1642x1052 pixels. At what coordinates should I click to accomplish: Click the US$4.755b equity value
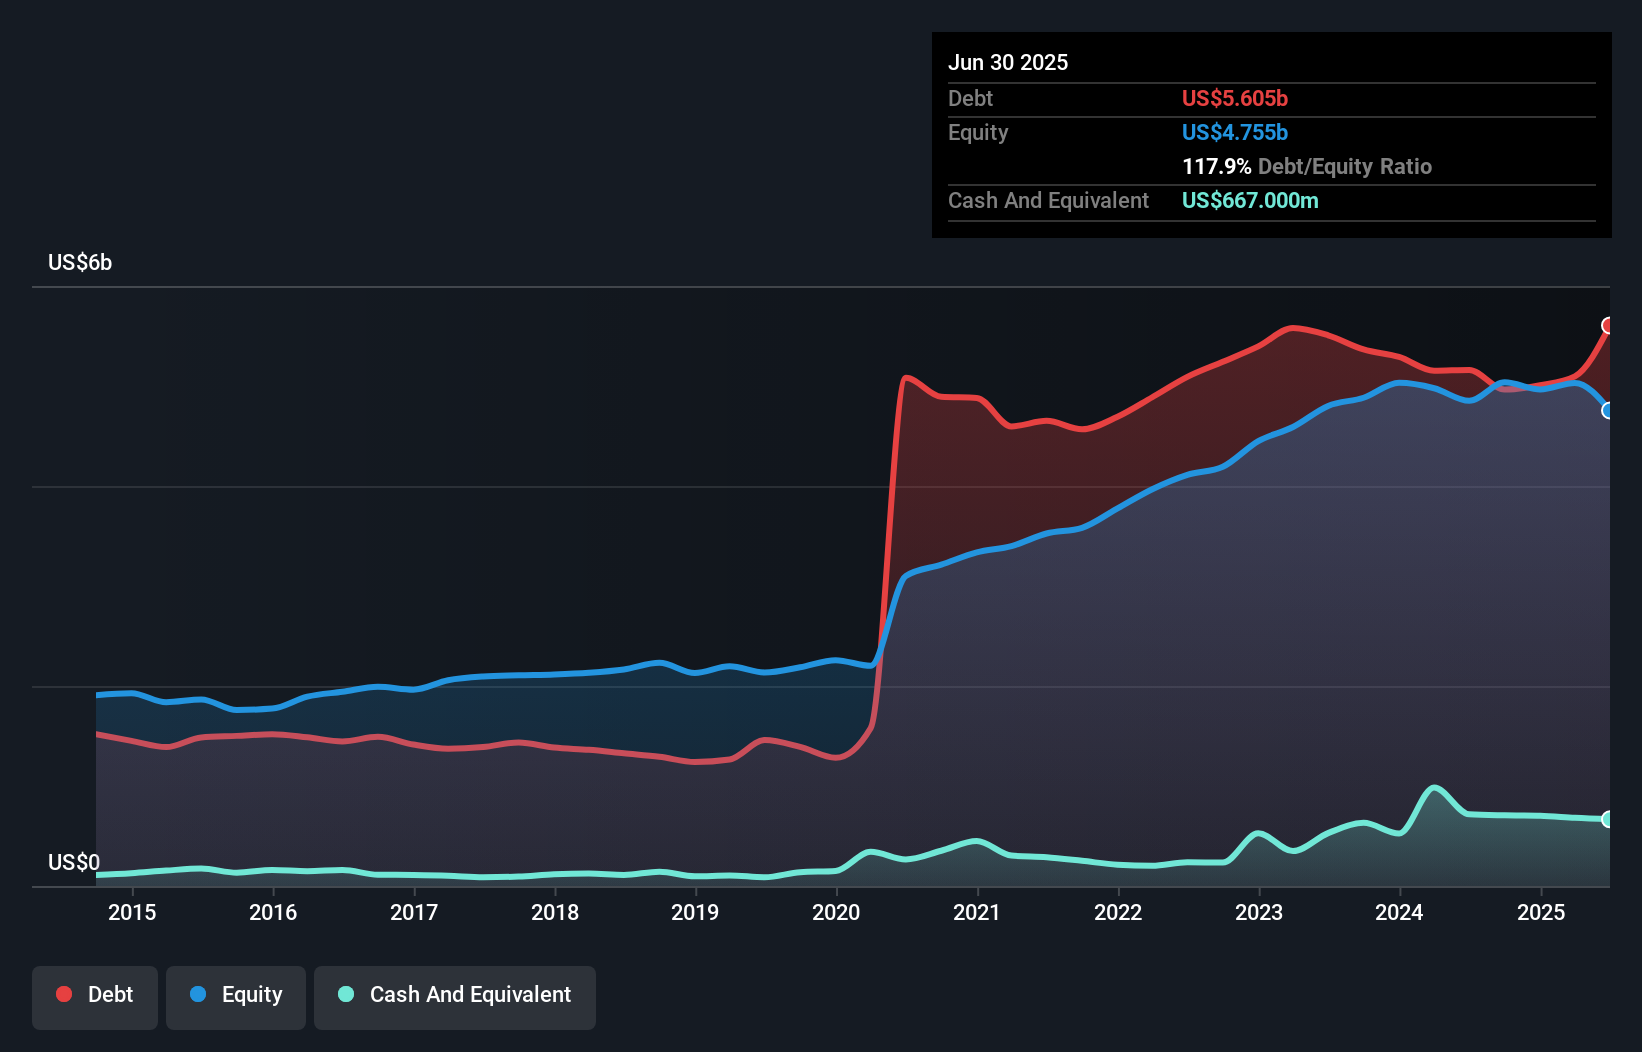(1235, 132)
